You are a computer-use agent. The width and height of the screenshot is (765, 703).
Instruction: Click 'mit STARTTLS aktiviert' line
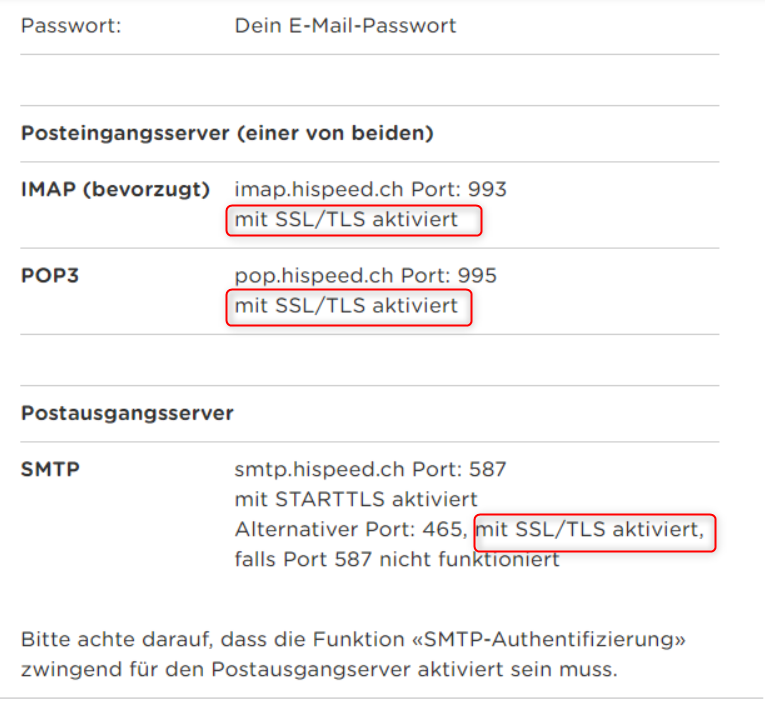pos(356,499)
